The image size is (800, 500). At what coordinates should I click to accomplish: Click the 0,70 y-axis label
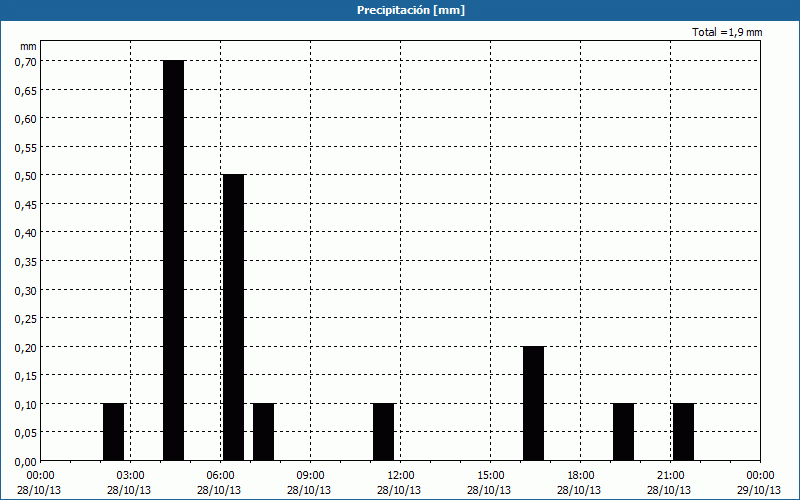pos(25,61)
